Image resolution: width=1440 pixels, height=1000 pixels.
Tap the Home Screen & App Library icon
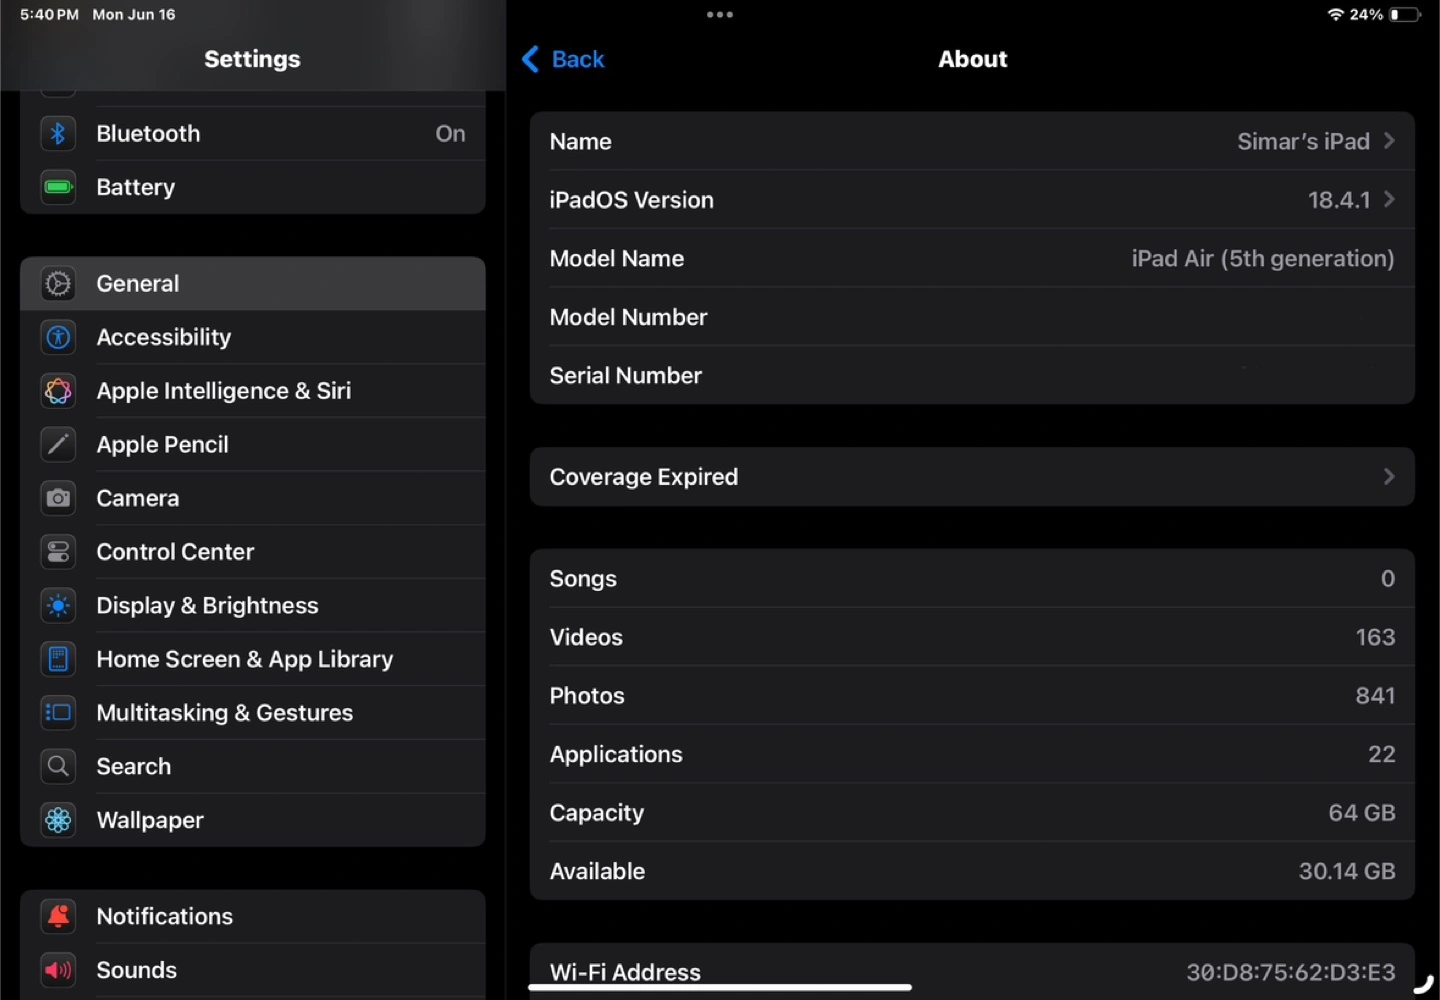[58, 659]
